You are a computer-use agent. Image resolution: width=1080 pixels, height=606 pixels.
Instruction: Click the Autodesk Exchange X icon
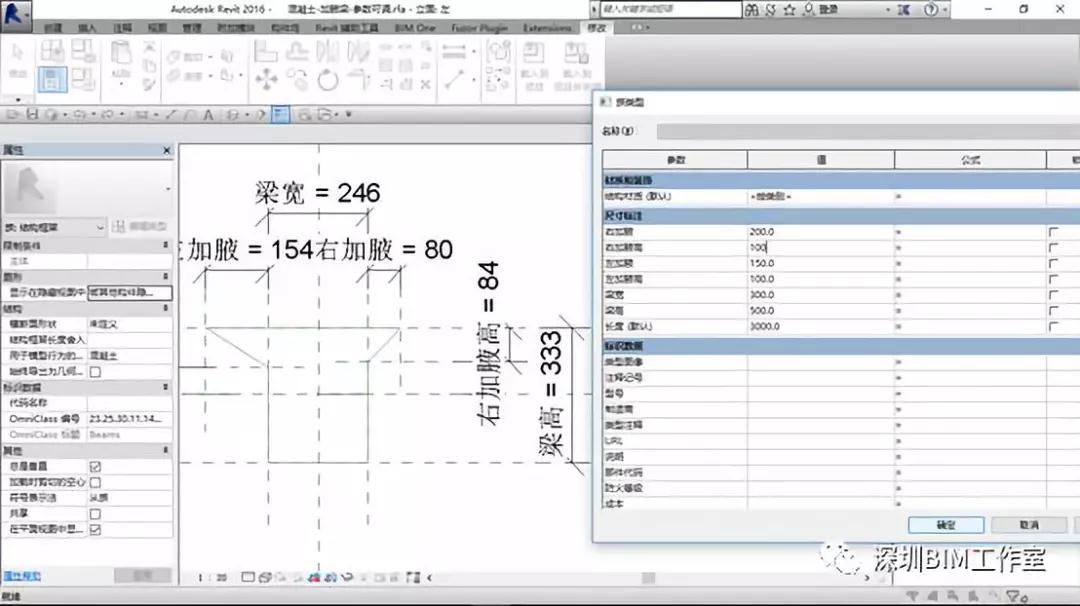(904, 10)
